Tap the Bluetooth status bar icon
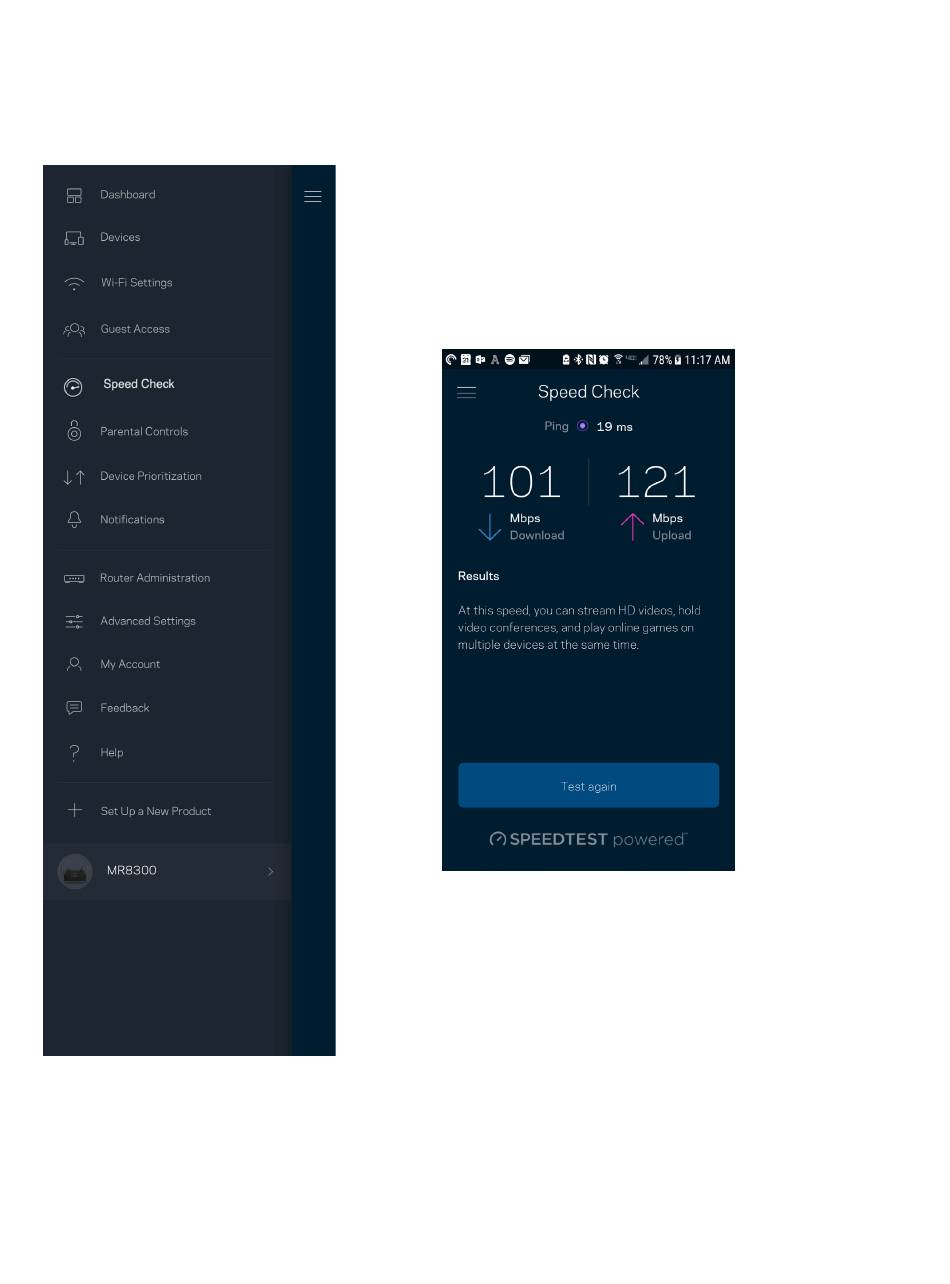The height and width of the screenshot is (1284, 950). pos(577,360)
